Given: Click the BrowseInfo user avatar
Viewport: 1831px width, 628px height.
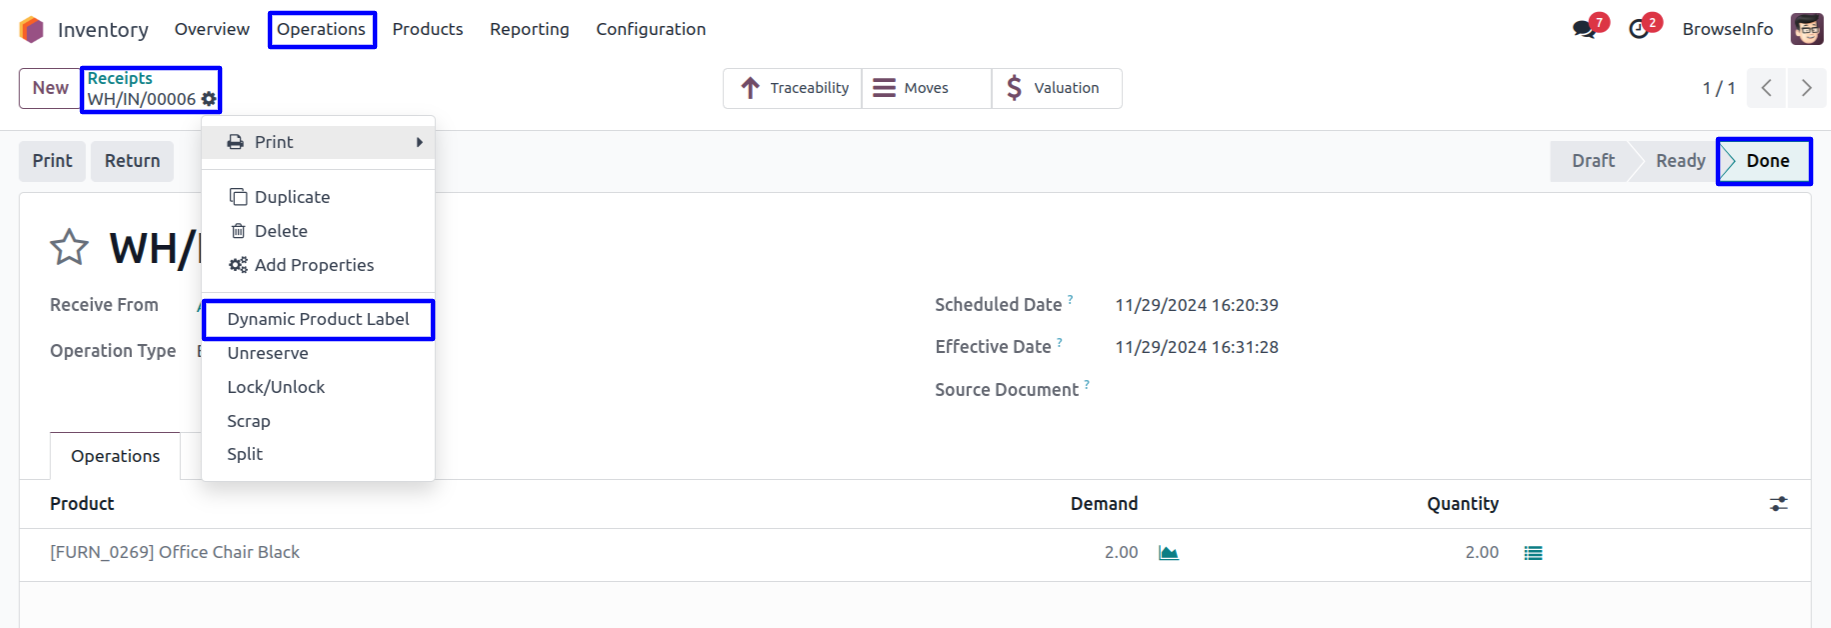Looking at the screenshot, I should [x=1807, y=29].
